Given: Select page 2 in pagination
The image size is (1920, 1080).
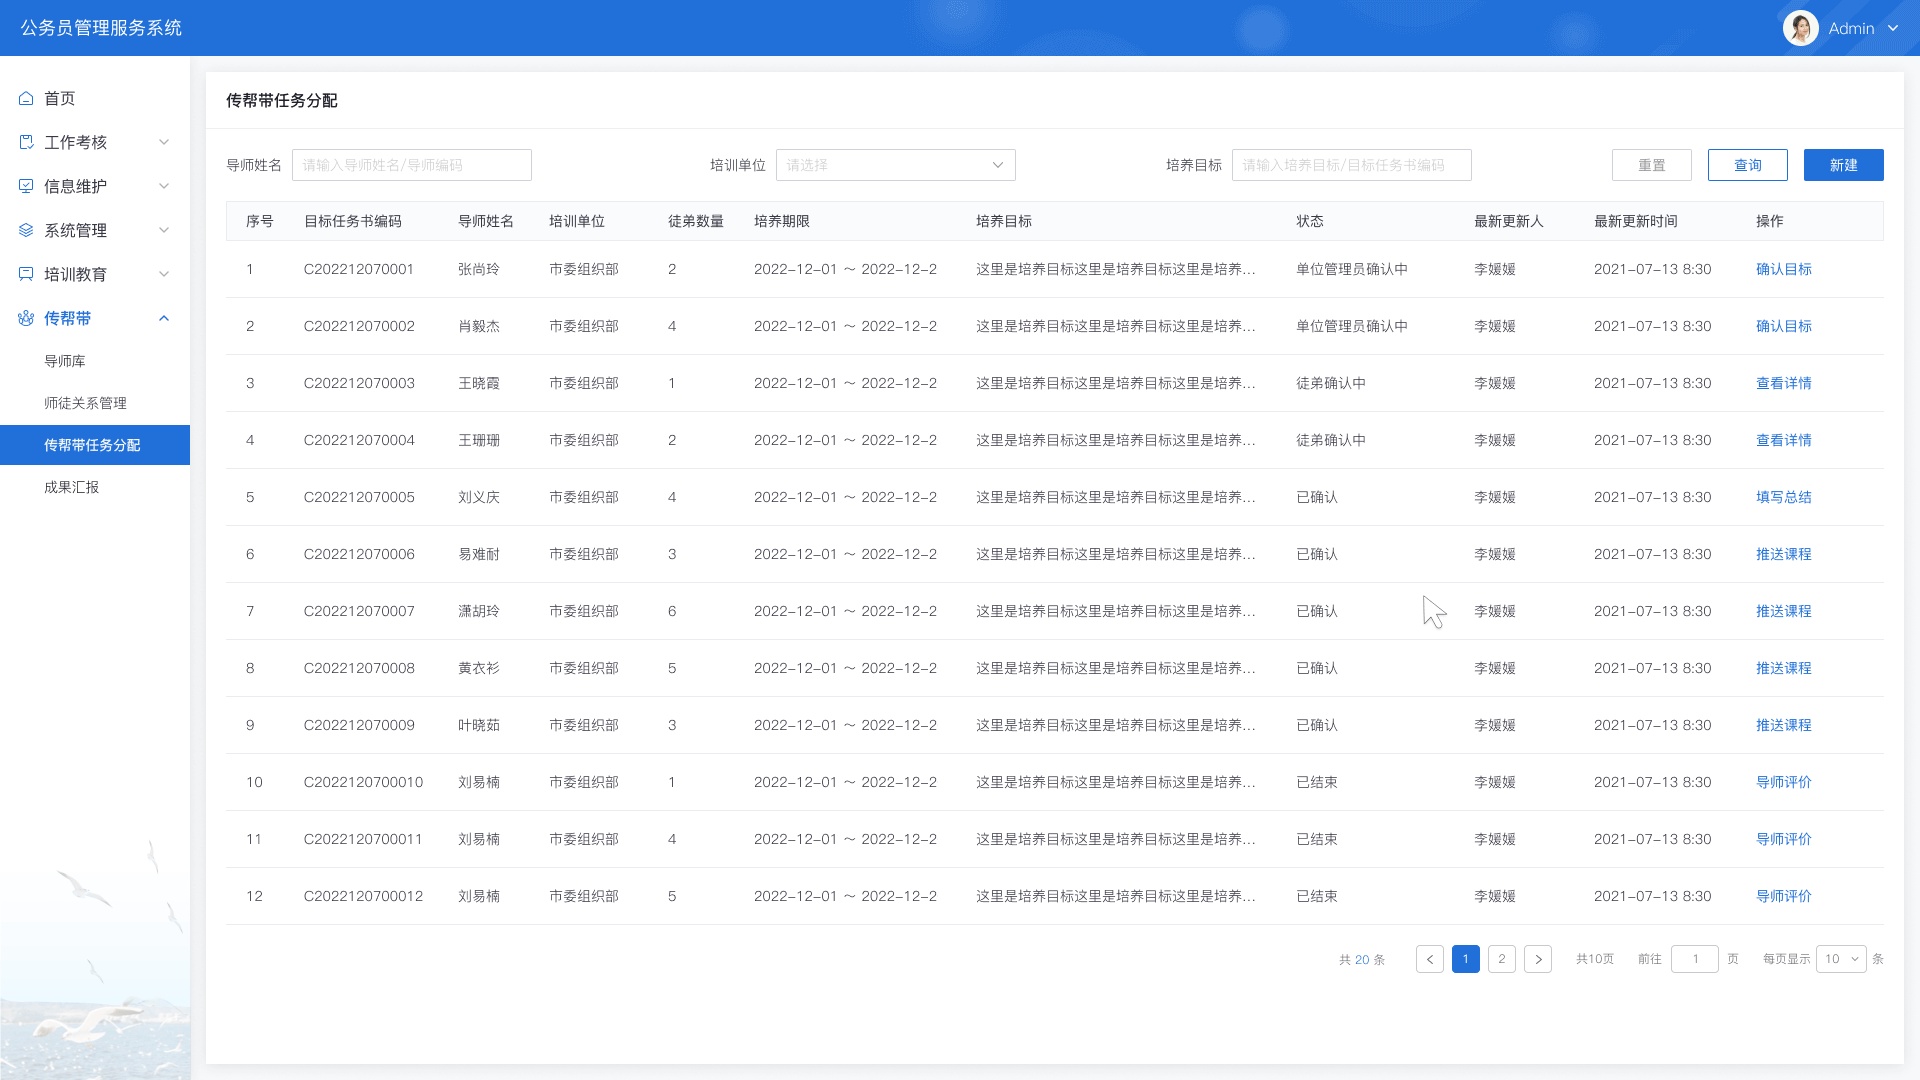Looking at the screenshot, I should (x=1501, y=959).
